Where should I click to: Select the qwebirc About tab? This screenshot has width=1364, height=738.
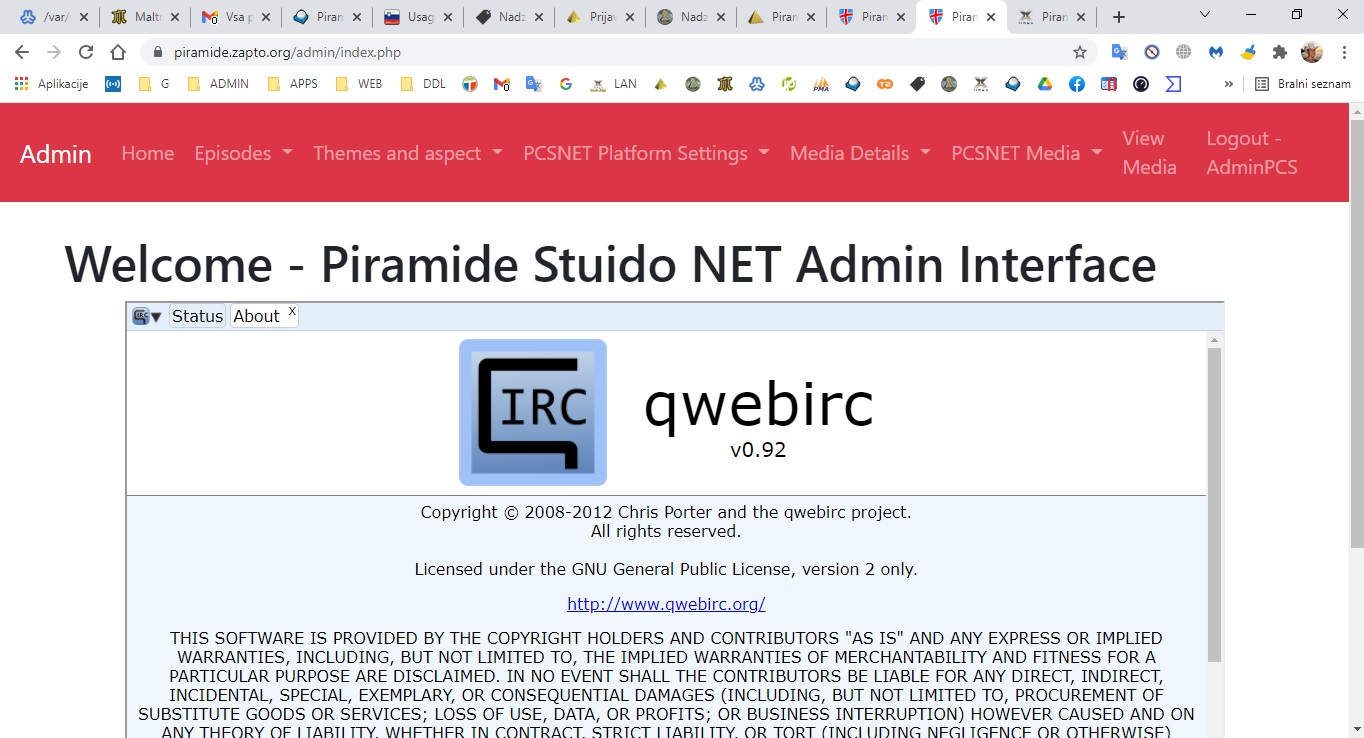[257, 316]
